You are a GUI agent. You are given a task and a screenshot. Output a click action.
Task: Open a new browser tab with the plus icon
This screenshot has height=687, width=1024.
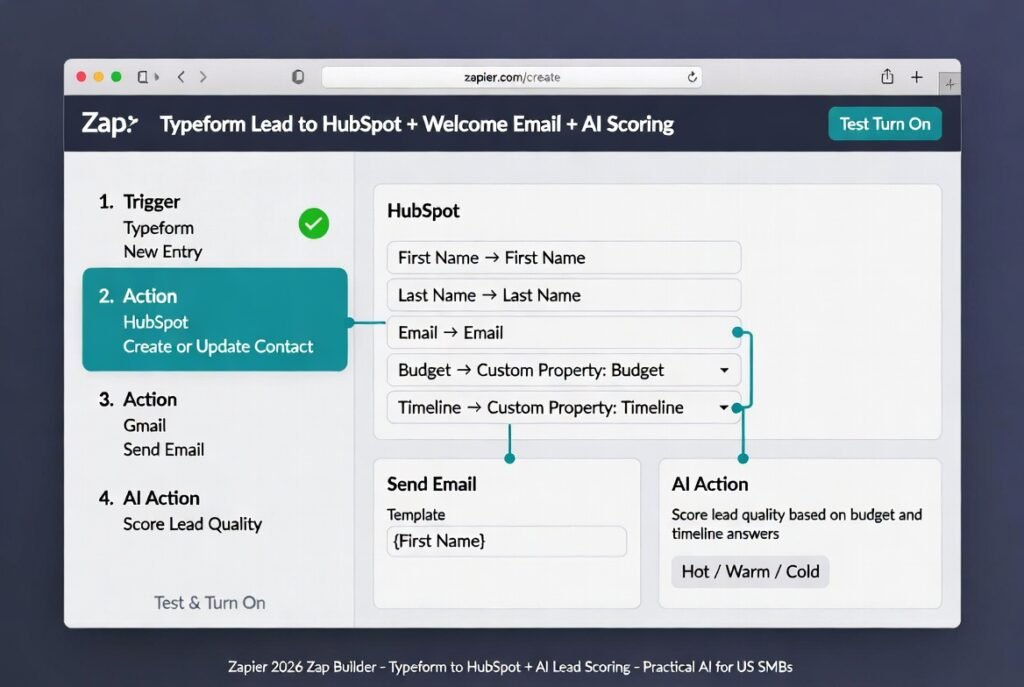click(916, 76)
